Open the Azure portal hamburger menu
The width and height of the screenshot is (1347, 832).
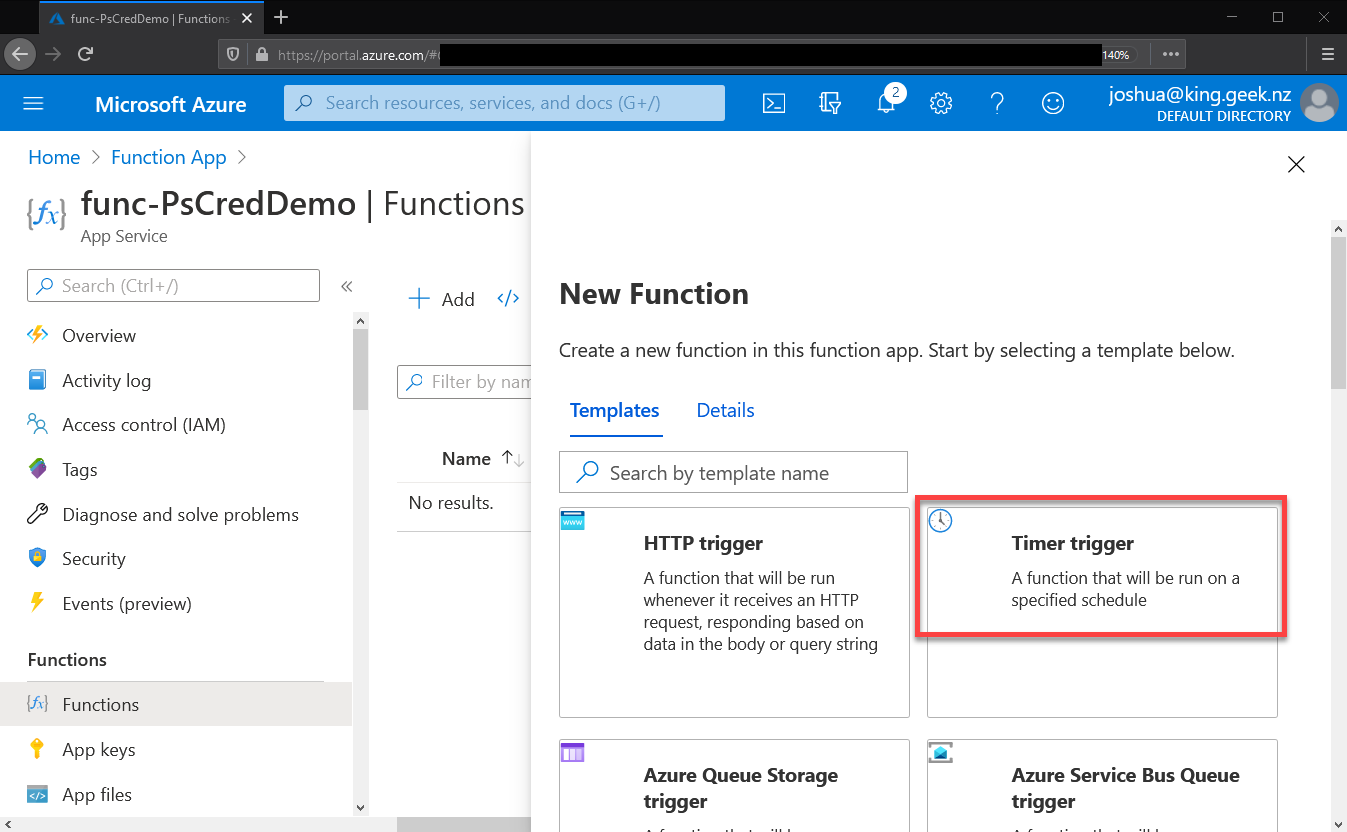33,104
